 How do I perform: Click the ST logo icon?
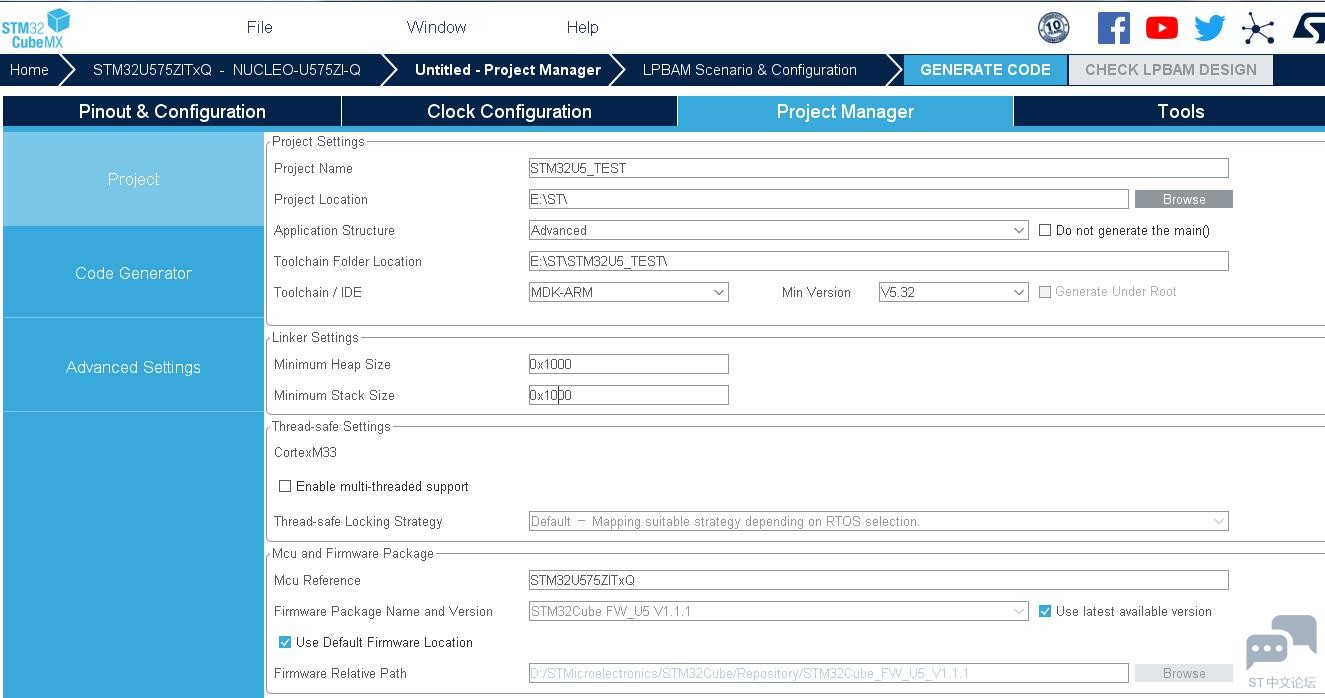(1309, 28)
